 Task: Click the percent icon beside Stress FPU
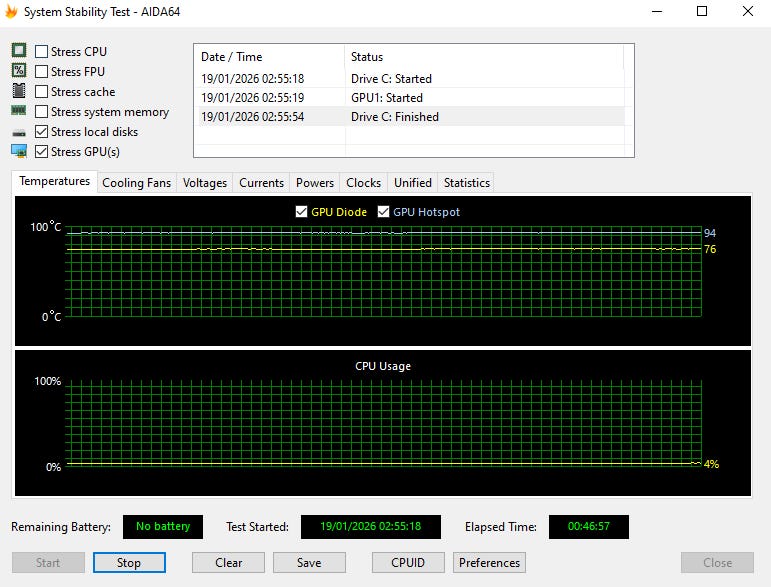[x=19, y=70]
